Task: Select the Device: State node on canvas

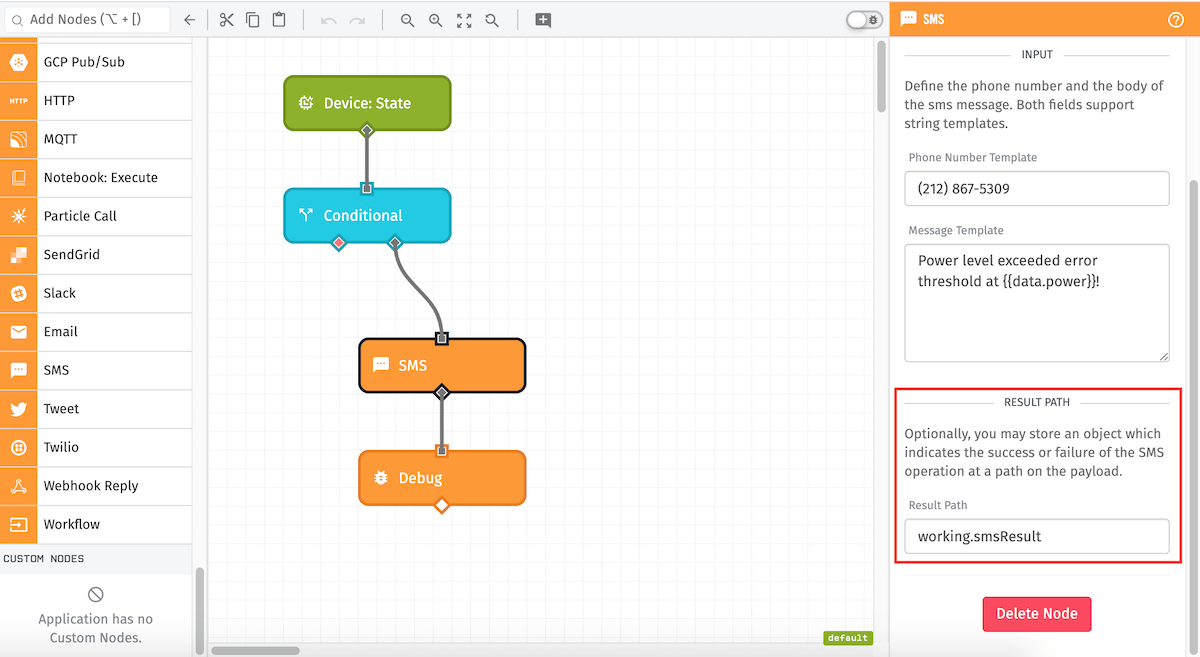Action: [x=367, y=103]
